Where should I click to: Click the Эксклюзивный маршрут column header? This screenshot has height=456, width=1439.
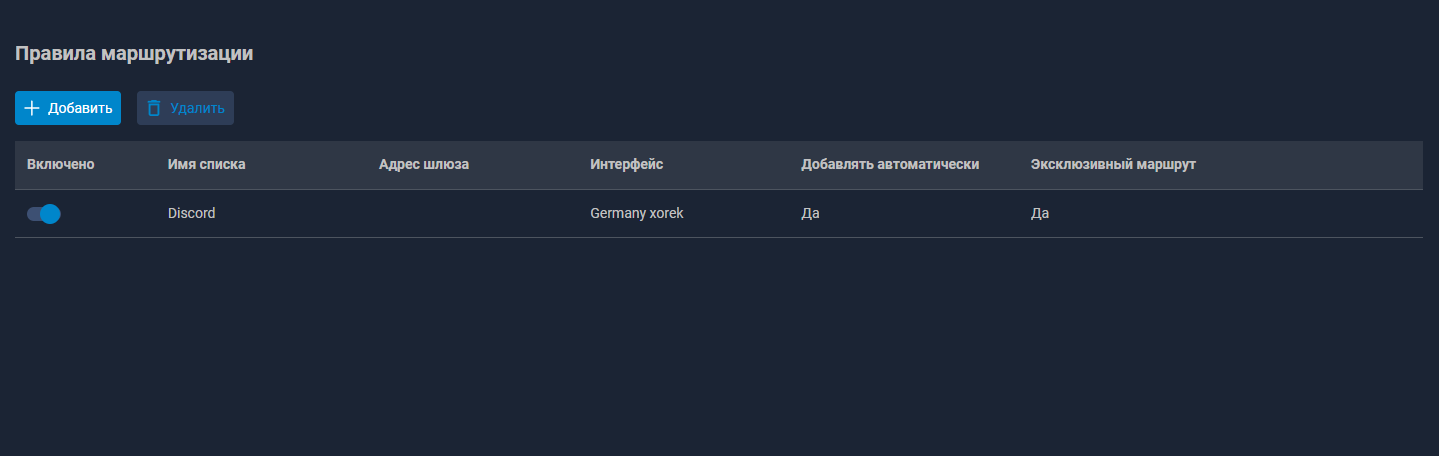[1113, 165]
